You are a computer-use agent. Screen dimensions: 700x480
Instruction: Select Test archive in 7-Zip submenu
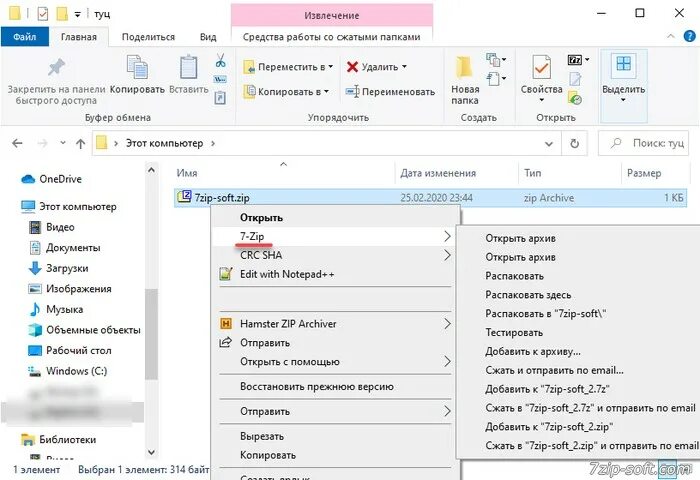click(514, 333)
